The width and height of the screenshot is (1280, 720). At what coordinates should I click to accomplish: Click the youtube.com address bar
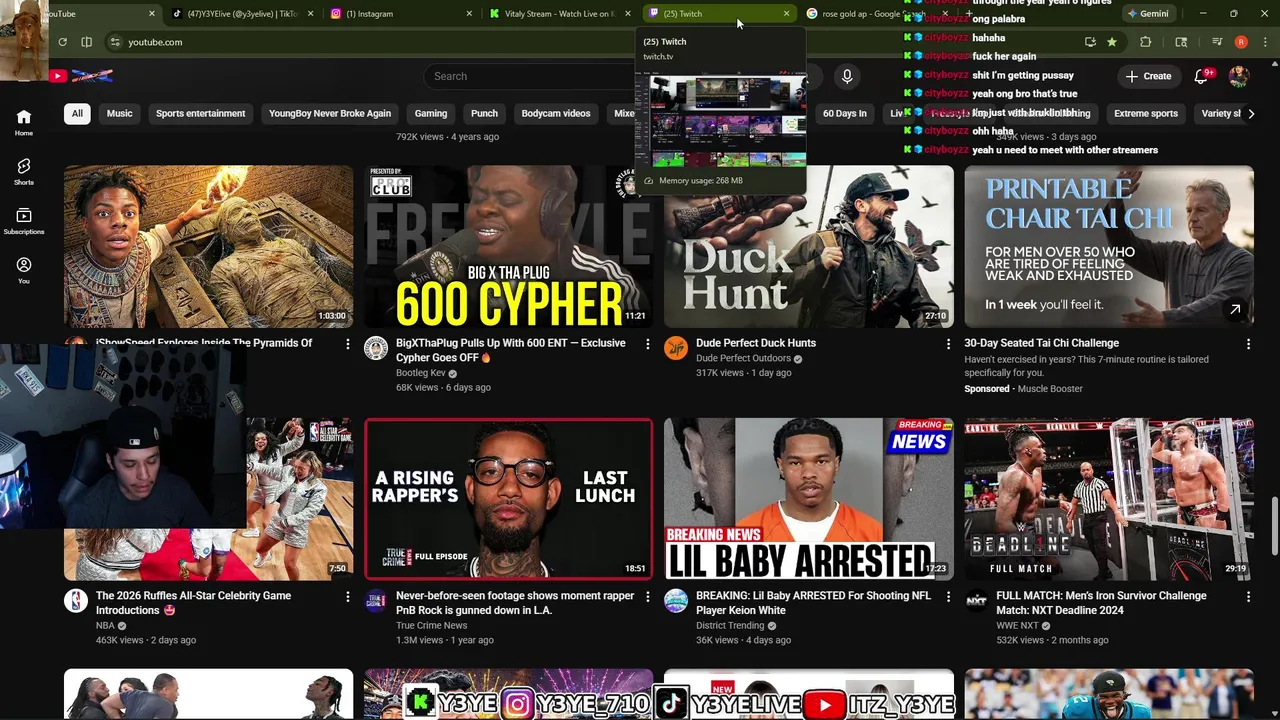pyautogui.click(x=155, y=42)
